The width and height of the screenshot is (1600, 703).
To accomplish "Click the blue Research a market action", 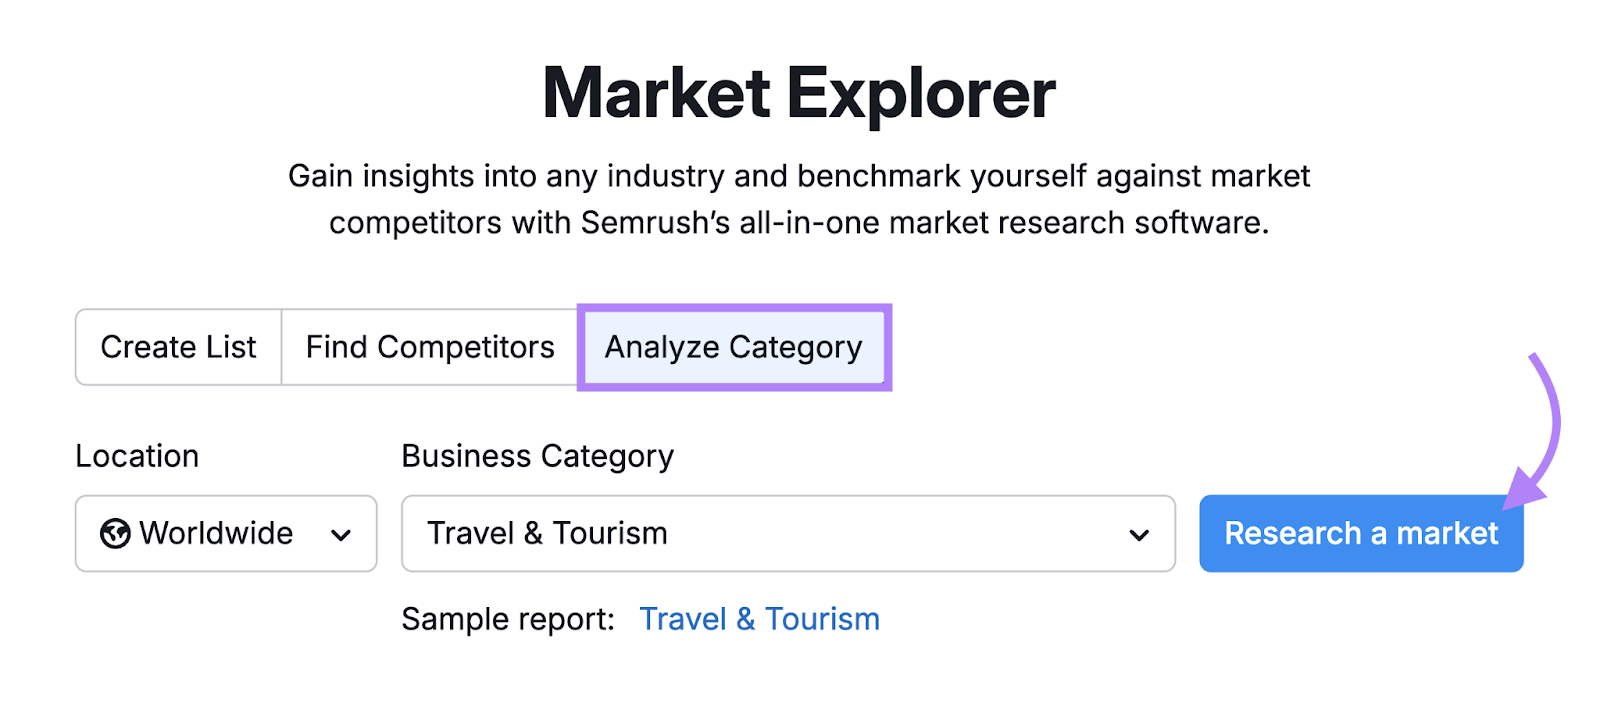I will pos(1360,533).
